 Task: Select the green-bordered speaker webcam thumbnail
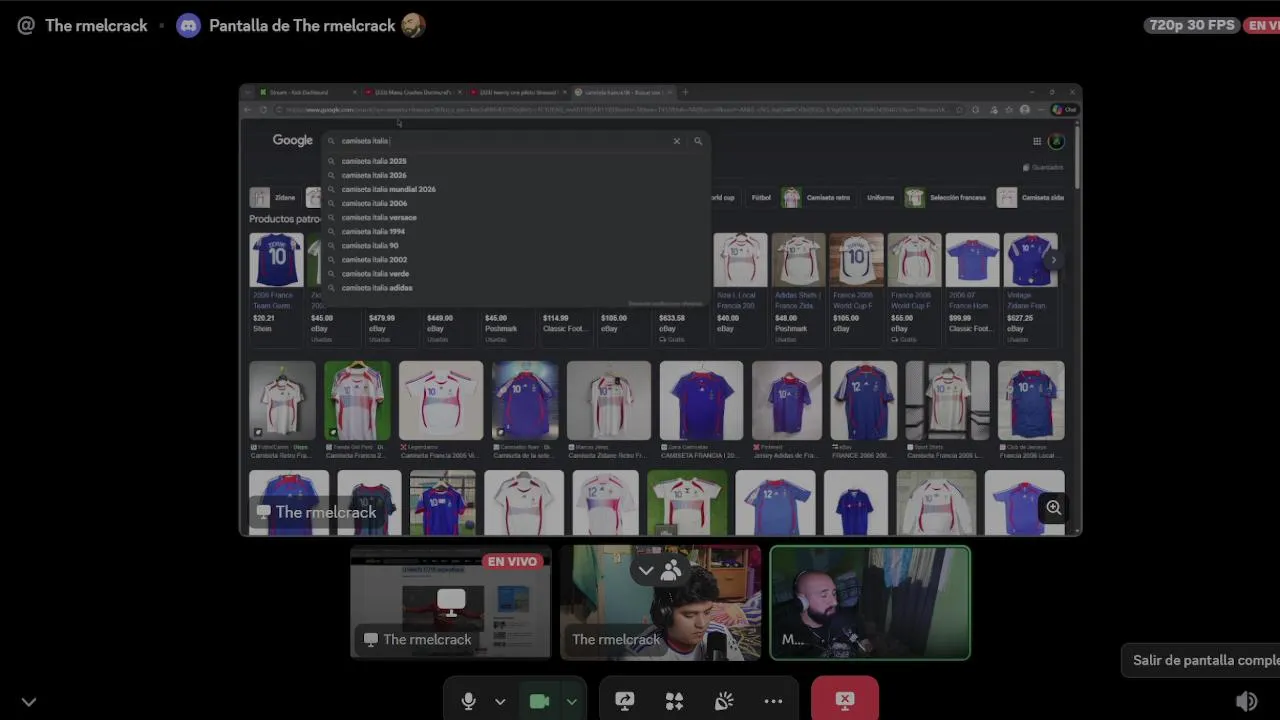870,602
